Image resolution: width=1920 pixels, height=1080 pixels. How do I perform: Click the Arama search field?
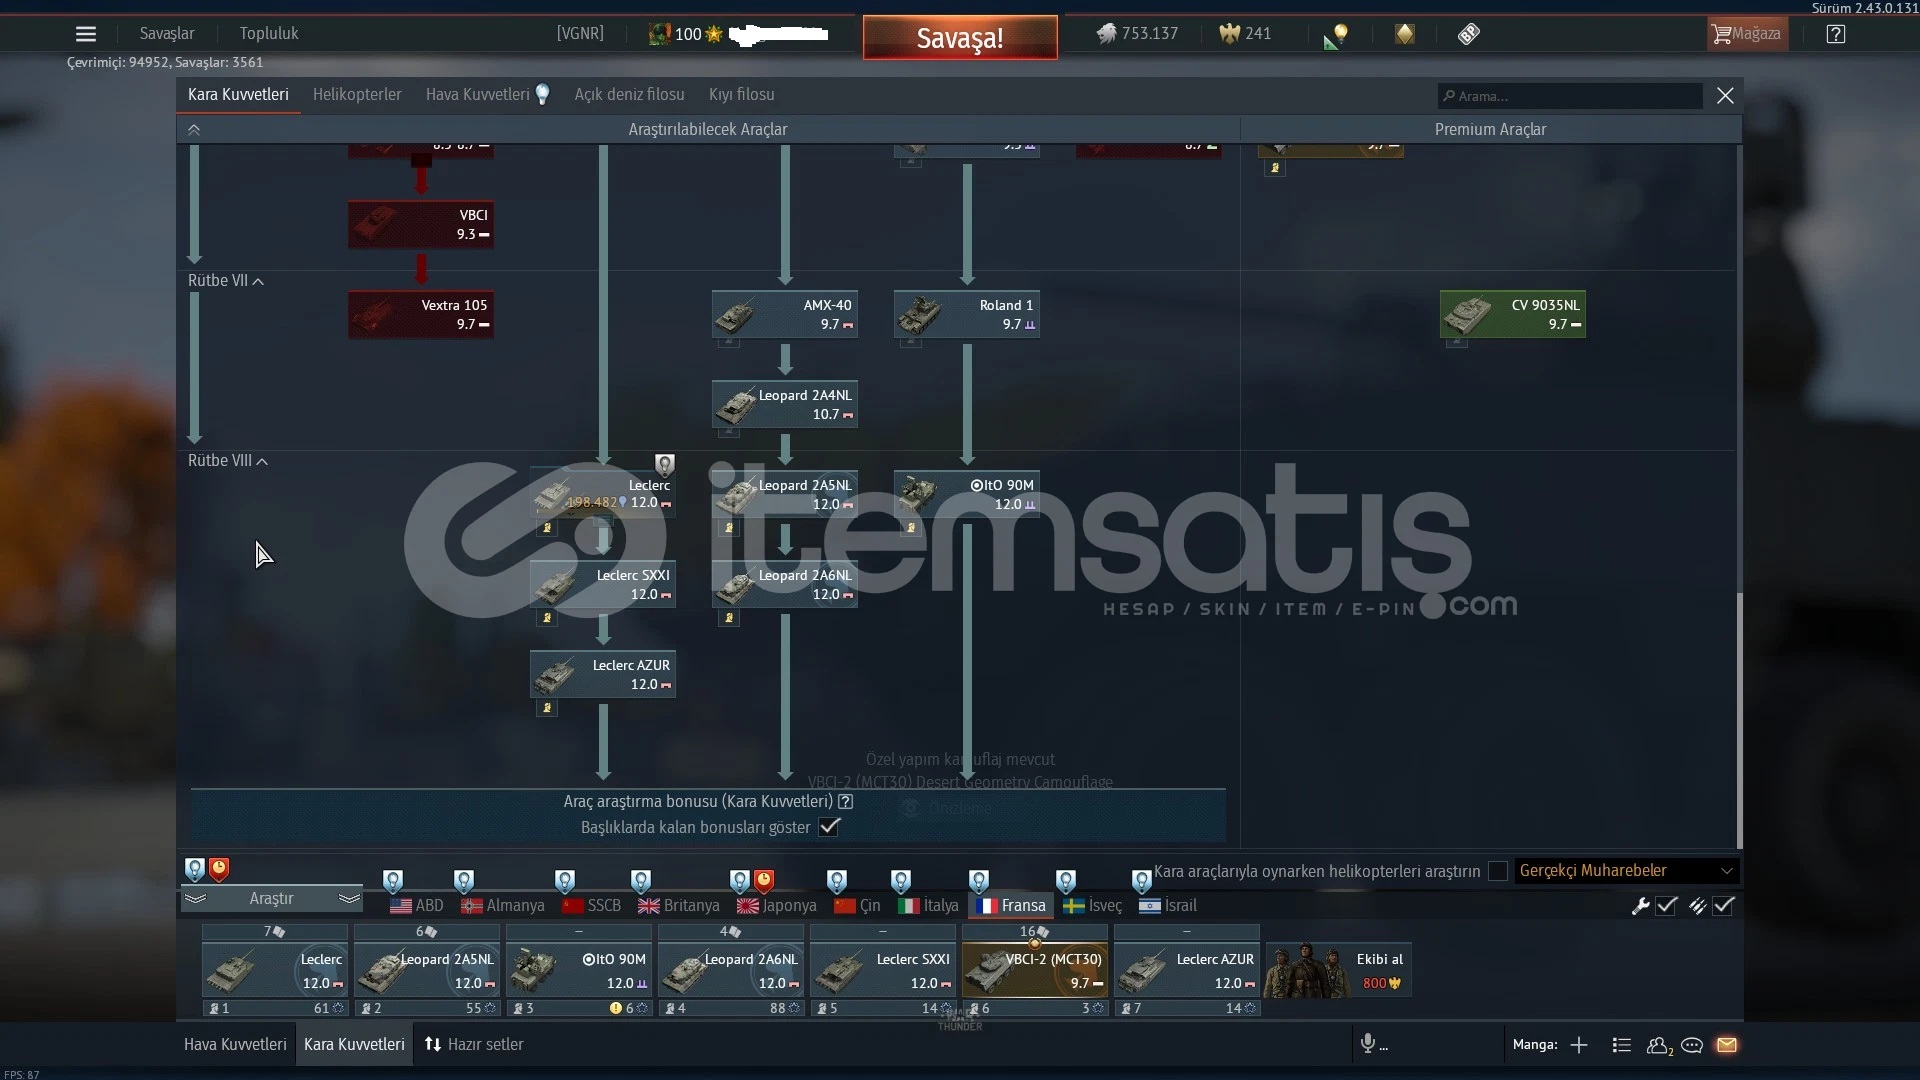[1570, 96]
